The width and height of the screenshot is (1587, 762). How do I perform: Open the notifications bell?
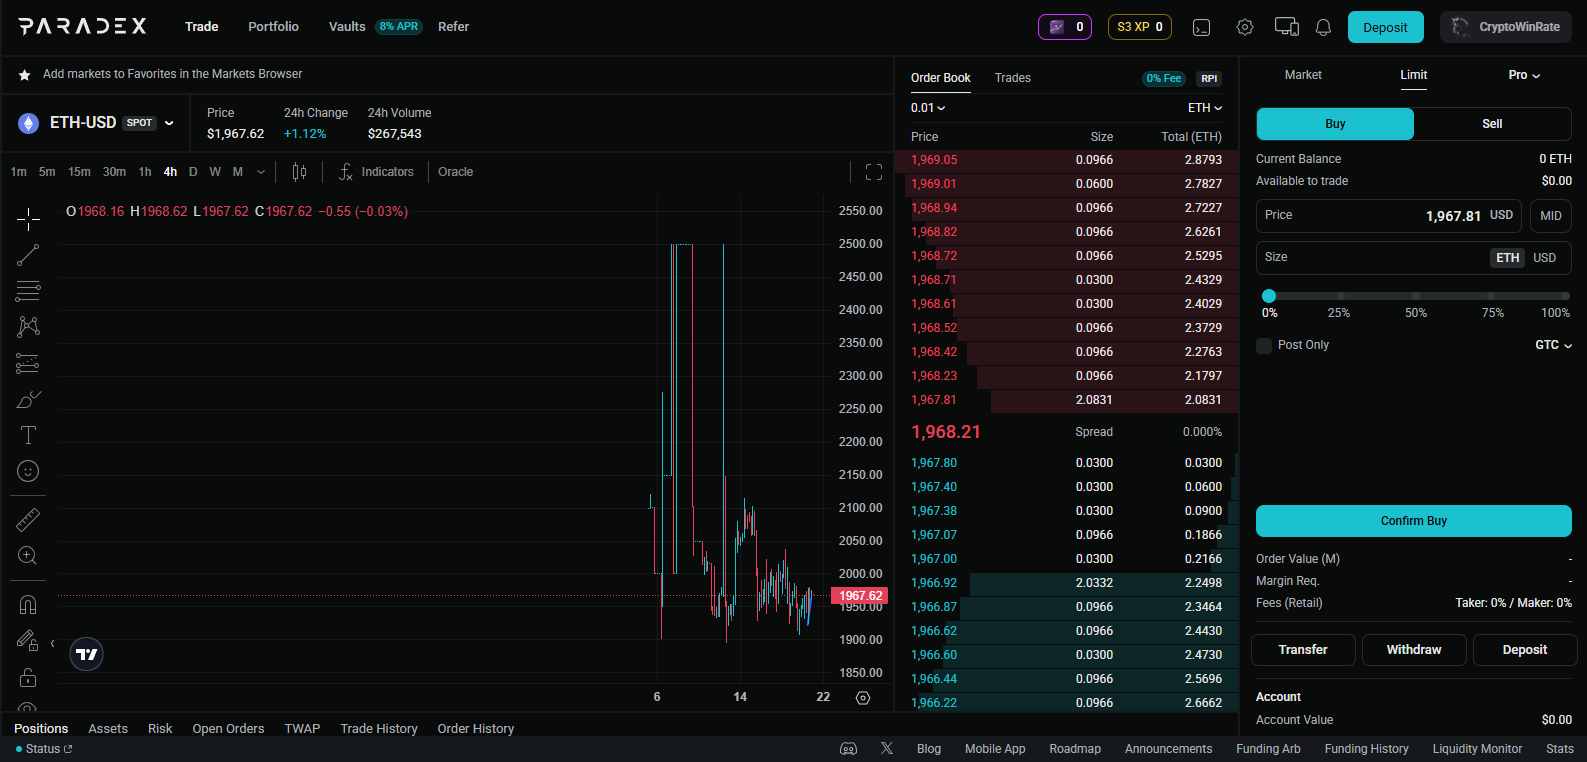[x=1323, y=27]
